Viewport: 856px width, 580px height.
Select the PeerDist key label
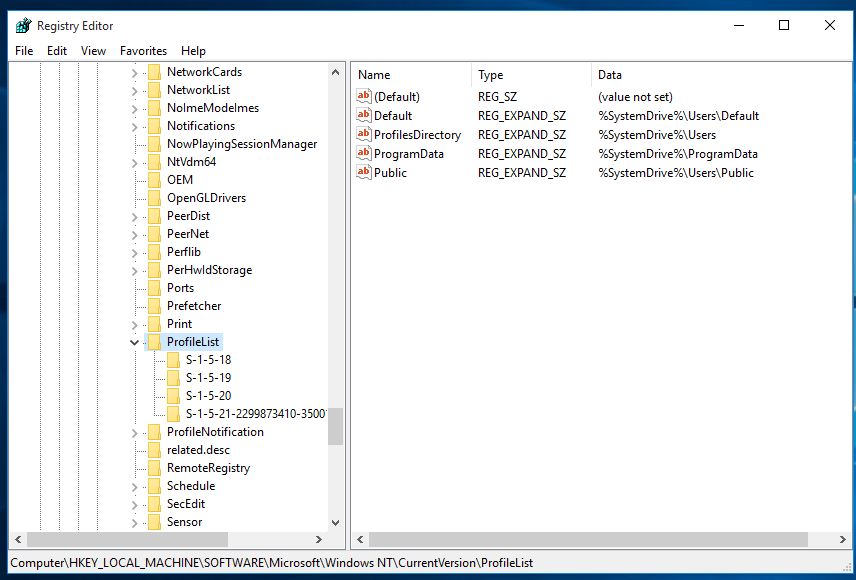point(188,216)
